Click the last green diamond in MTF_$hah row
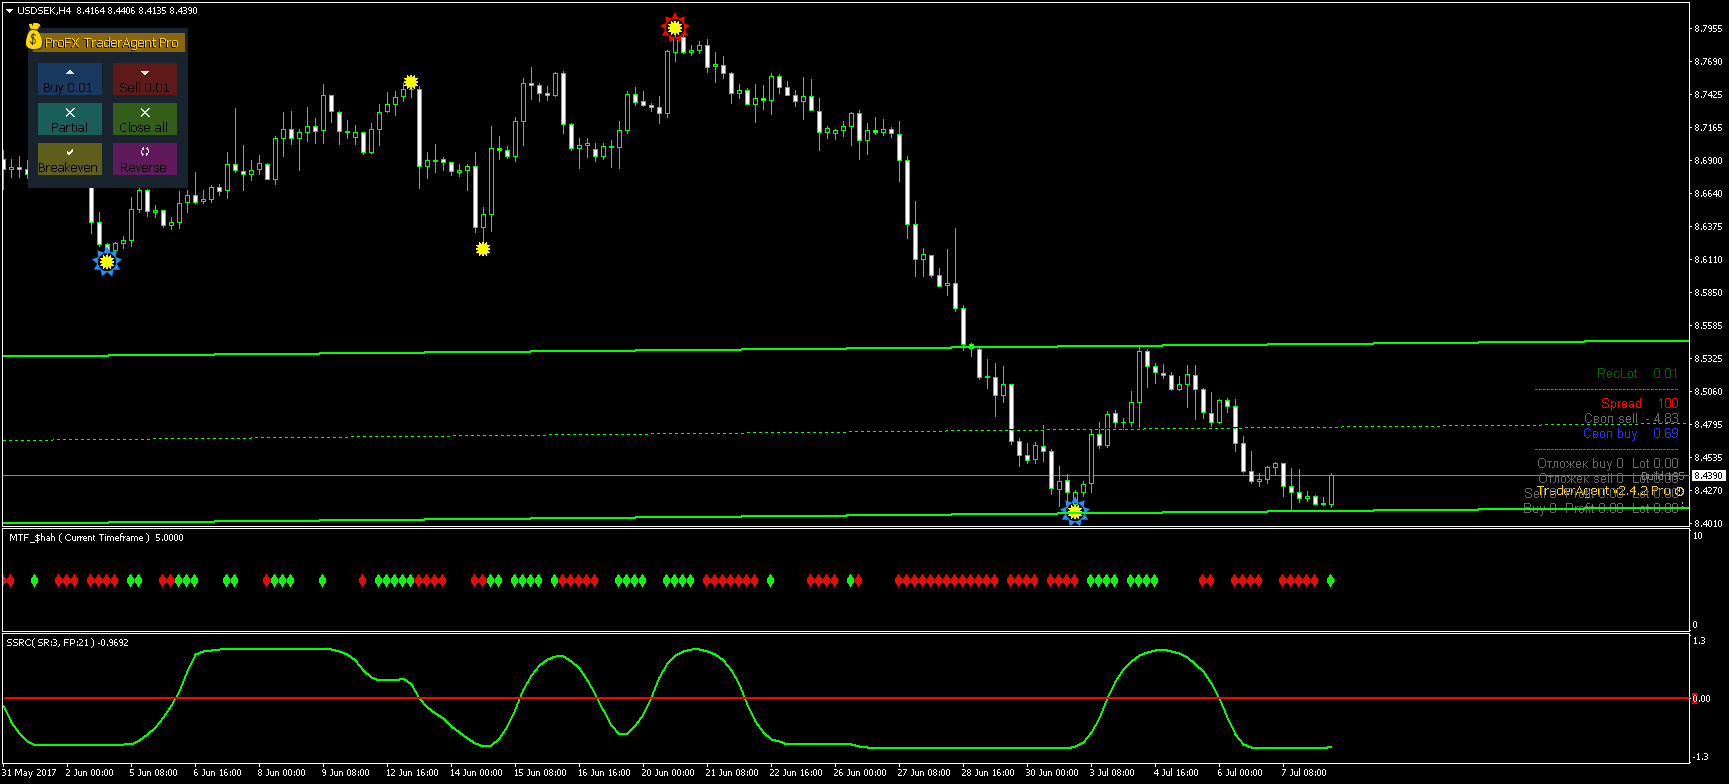Image resolution: width=1729 pixels, height=784 pixels. [x=1330, y=580]
